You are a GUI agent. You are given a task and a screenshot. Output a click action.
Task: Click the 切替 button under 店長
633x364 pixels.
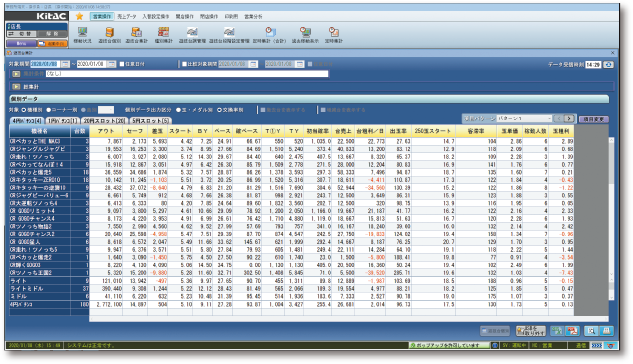click(x=21, y=34)
